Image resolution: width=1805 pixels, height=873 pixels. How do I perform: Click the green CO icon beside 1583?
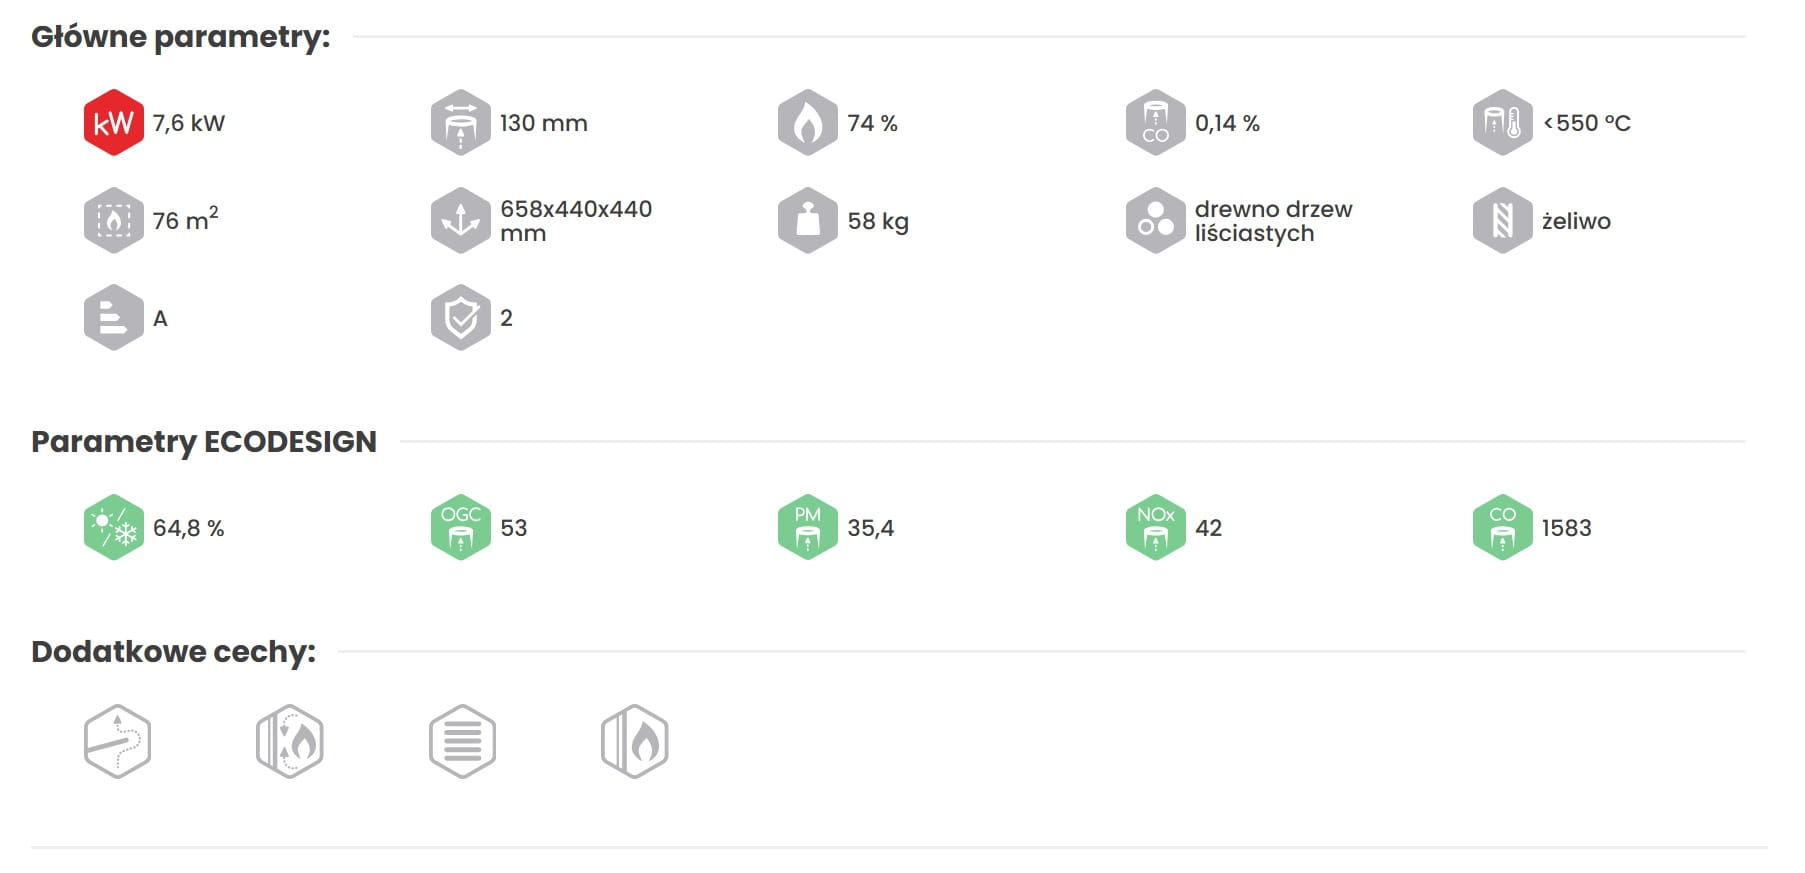(x=1502, y=527)
